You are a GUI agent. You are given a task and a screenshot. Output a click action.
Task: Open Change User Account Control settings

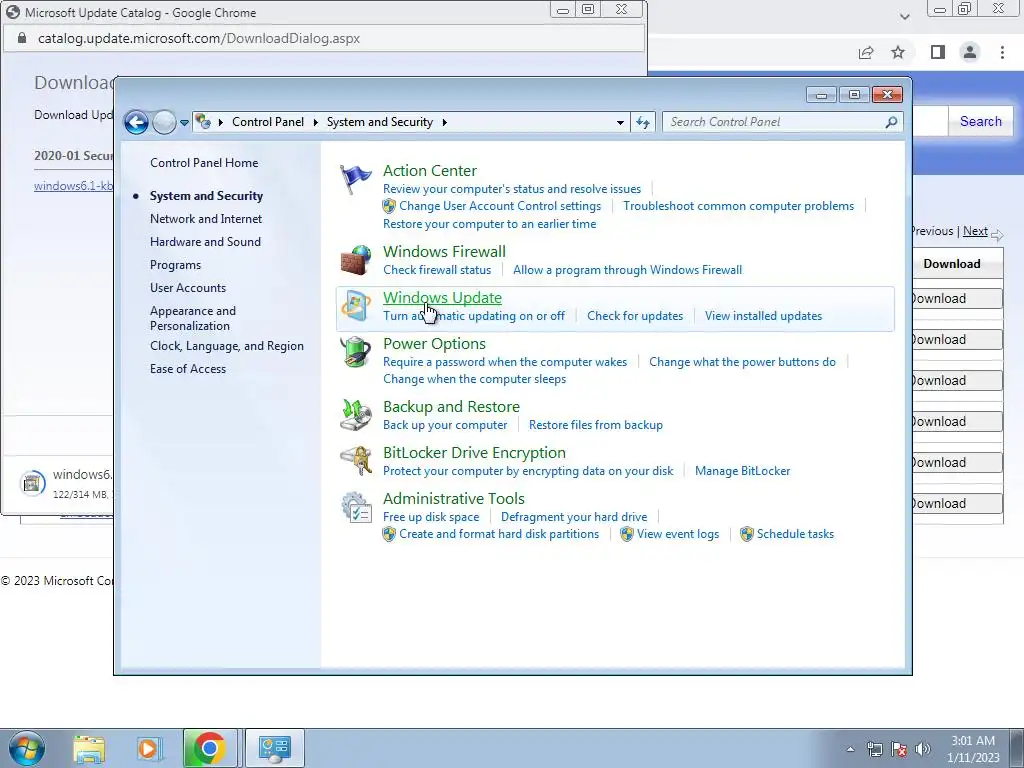pyautogui.click(x=500, y=206)
